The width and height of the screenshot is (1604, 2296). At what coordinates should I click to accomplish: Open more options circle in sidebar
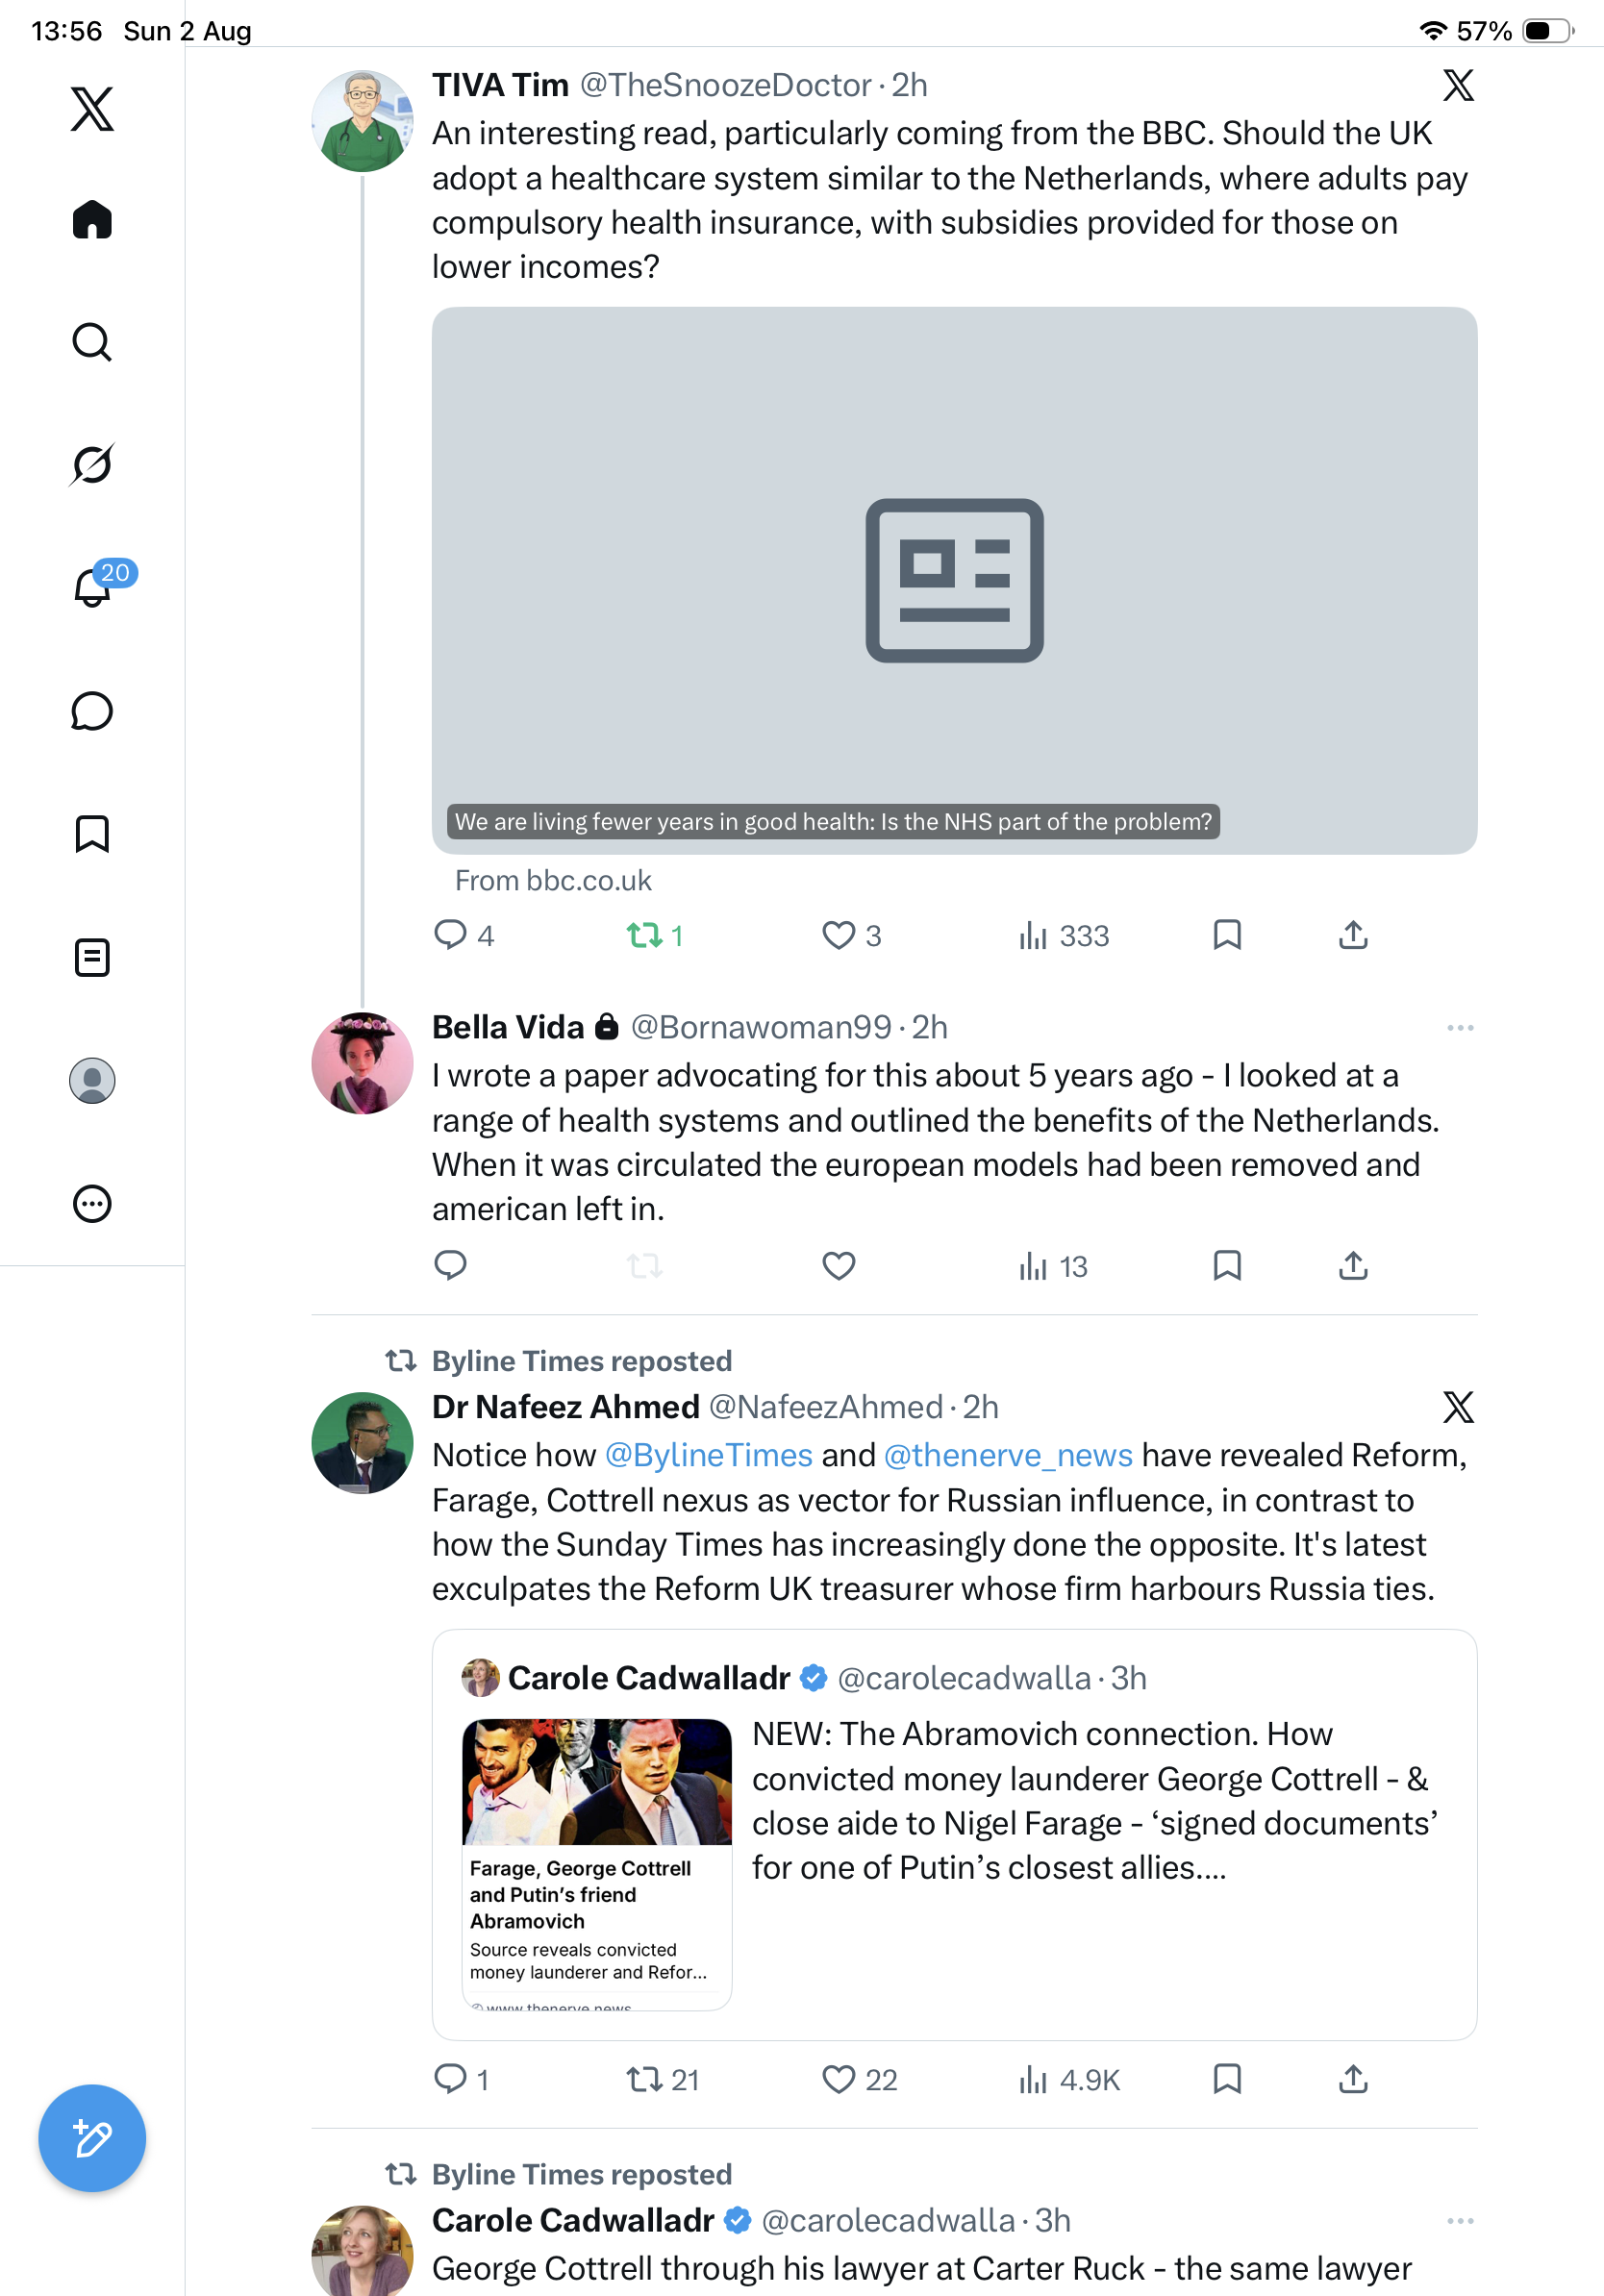pyautogui.click(x=92, y=1203)
